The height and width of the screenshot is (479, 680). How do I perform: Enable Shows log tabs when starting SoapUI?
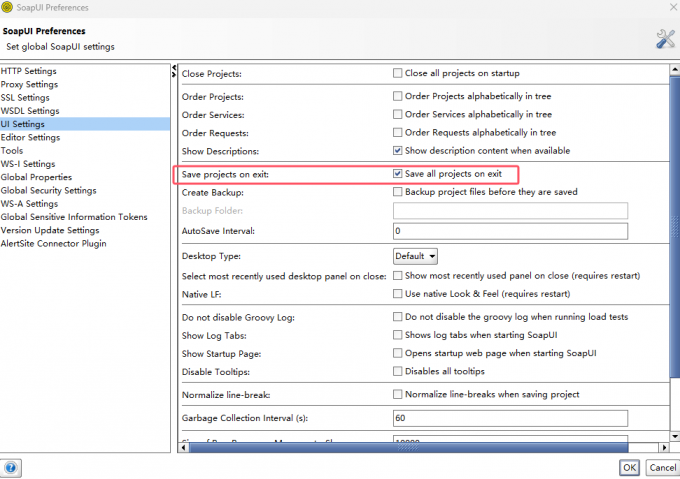[x=397, y=335]
